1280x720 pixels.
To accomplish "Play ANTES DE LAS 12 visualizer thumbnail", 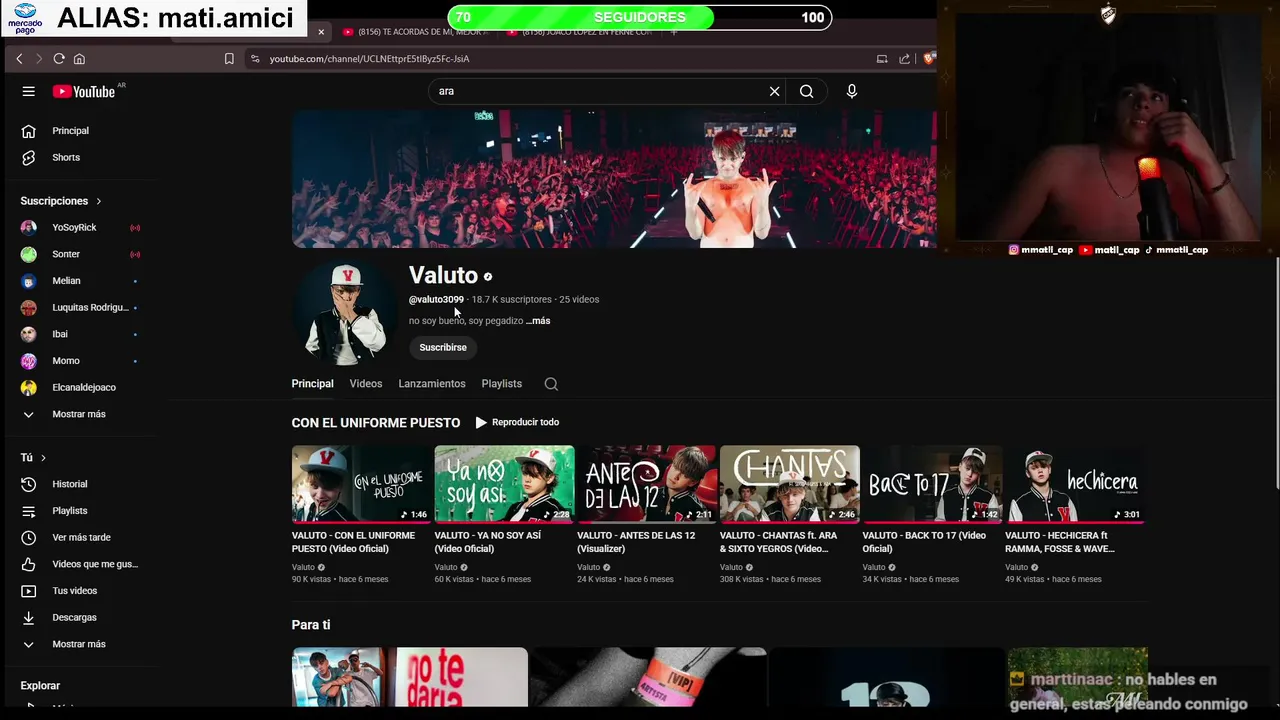I will (x=647, y=484).
